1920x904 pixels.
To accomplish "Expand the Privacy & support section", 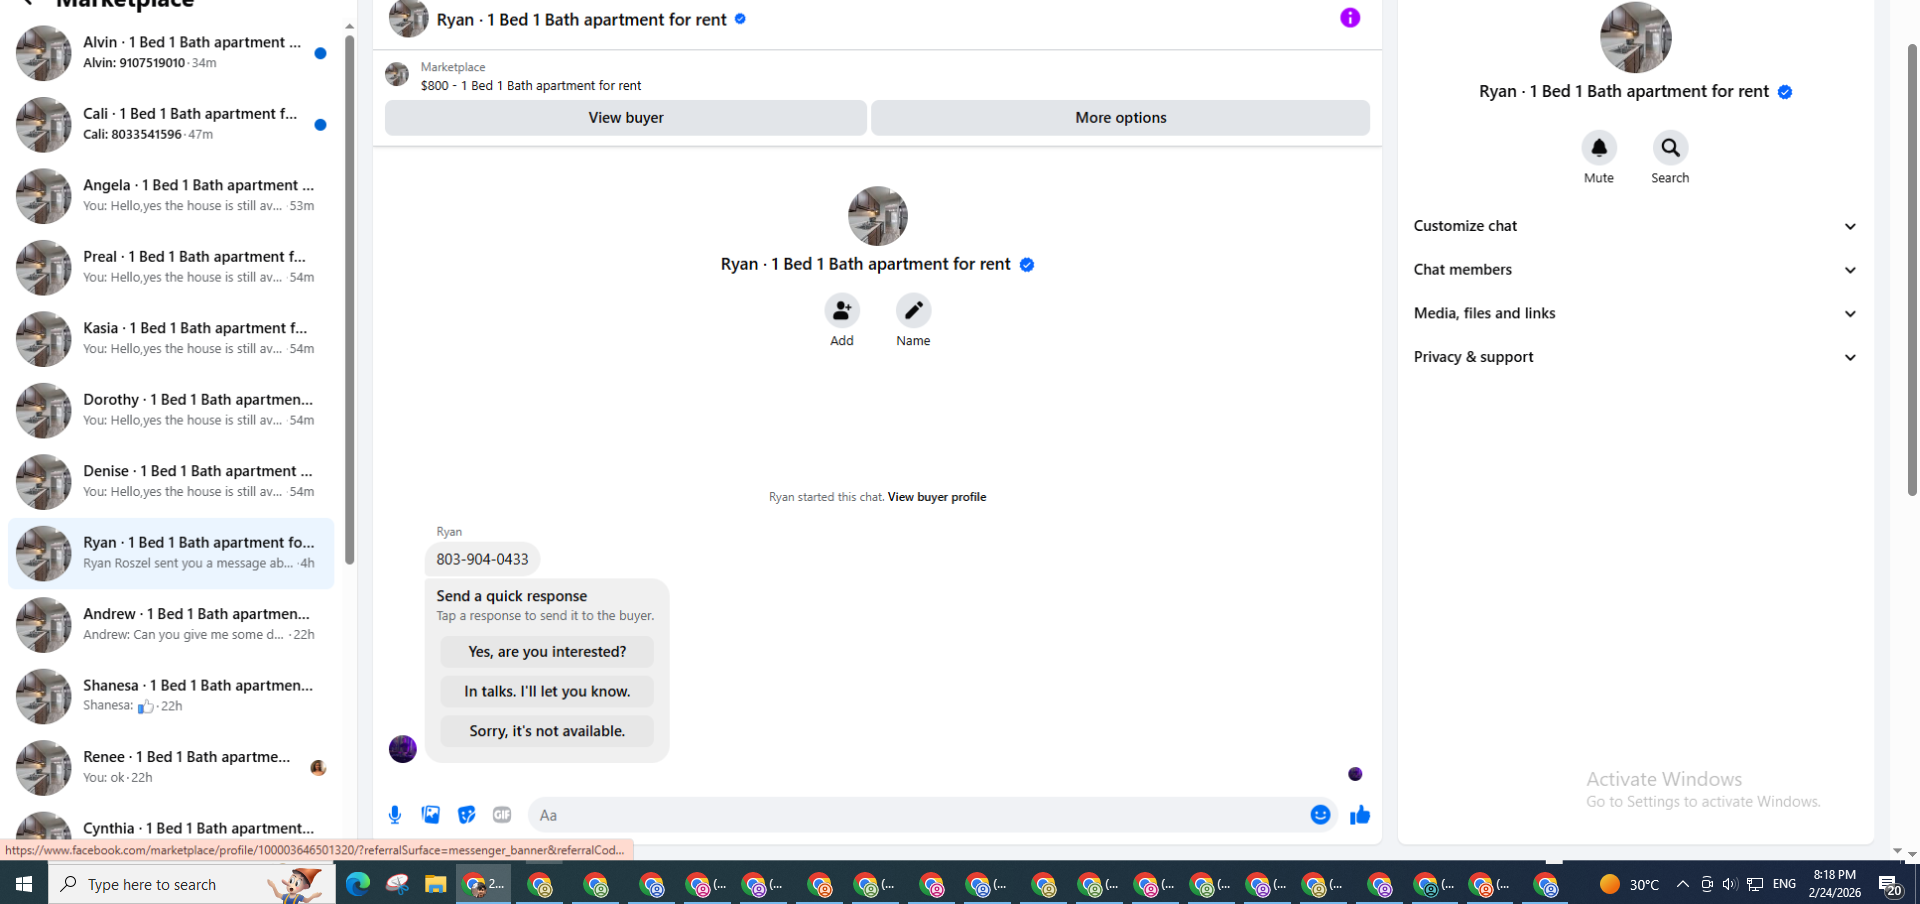I will (1635, 357).
